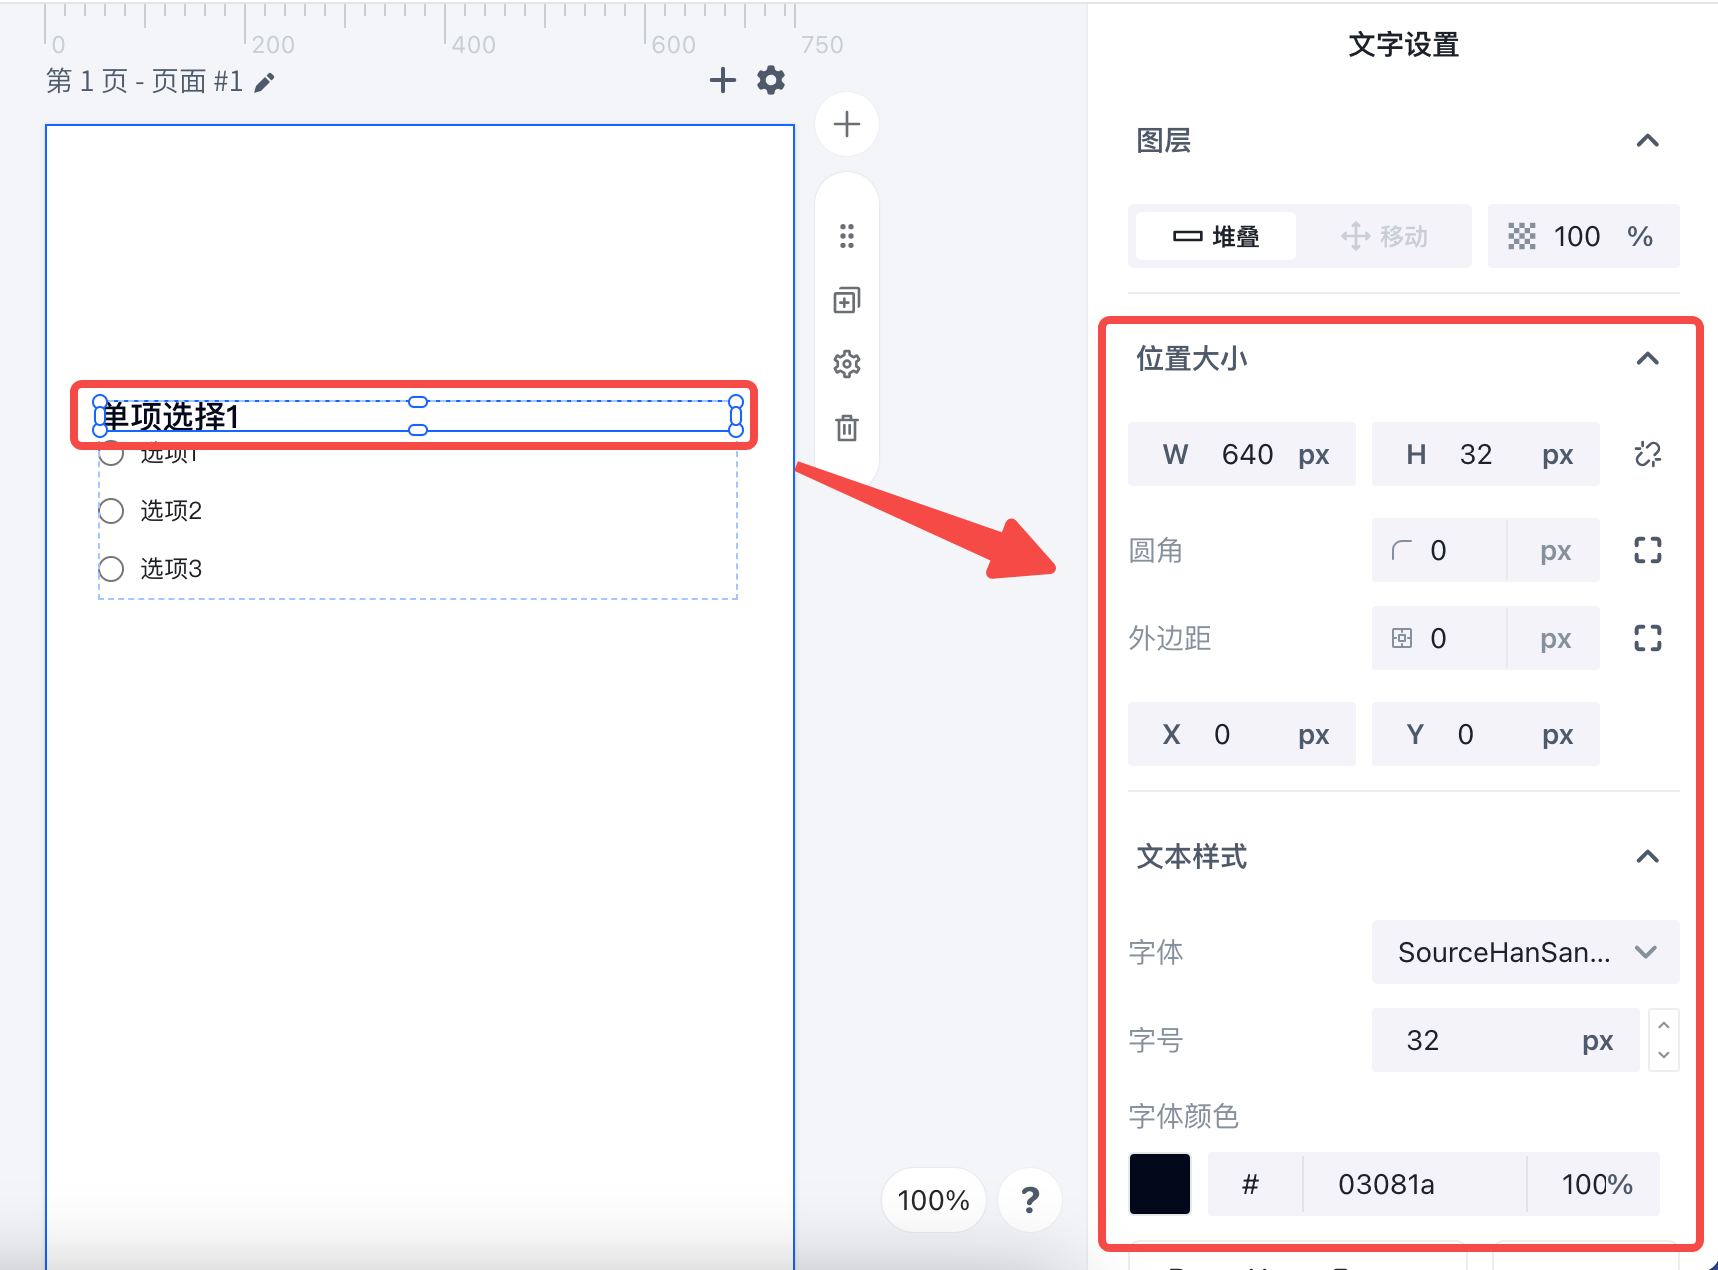1718x1270 pixels.
Task: Select the 单项选择1 title text
Action: (x=172, y=416)
